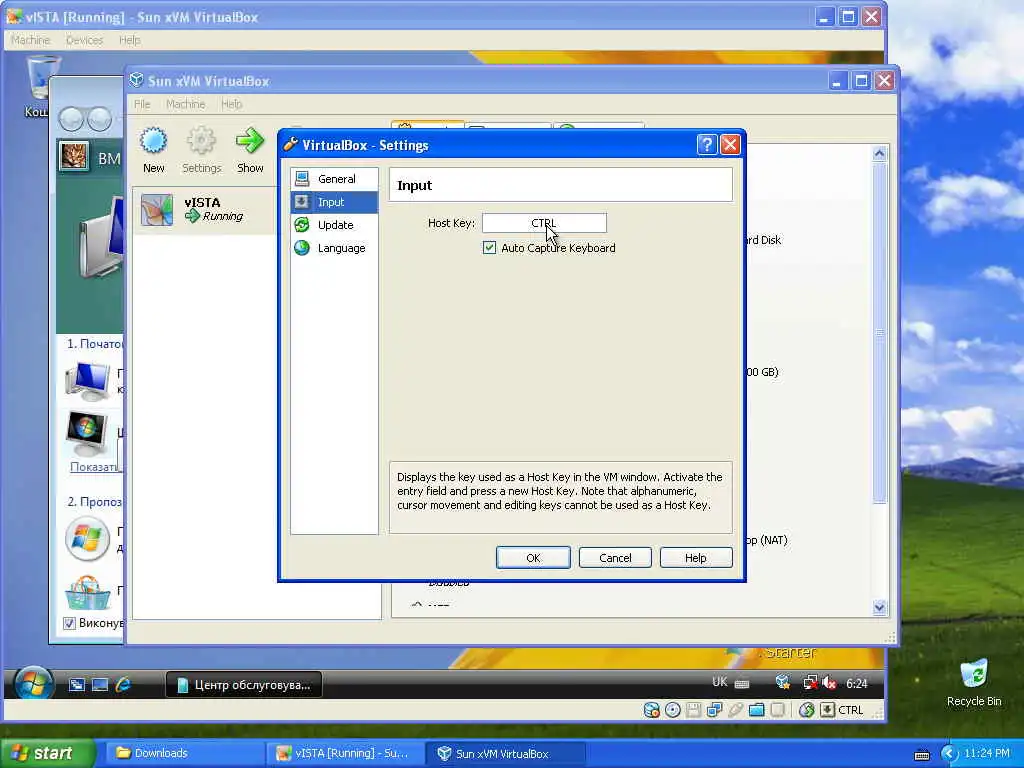Open Devices menu in vISTA Running window
Screen dimensions: 1024x768
click(84, 40)
